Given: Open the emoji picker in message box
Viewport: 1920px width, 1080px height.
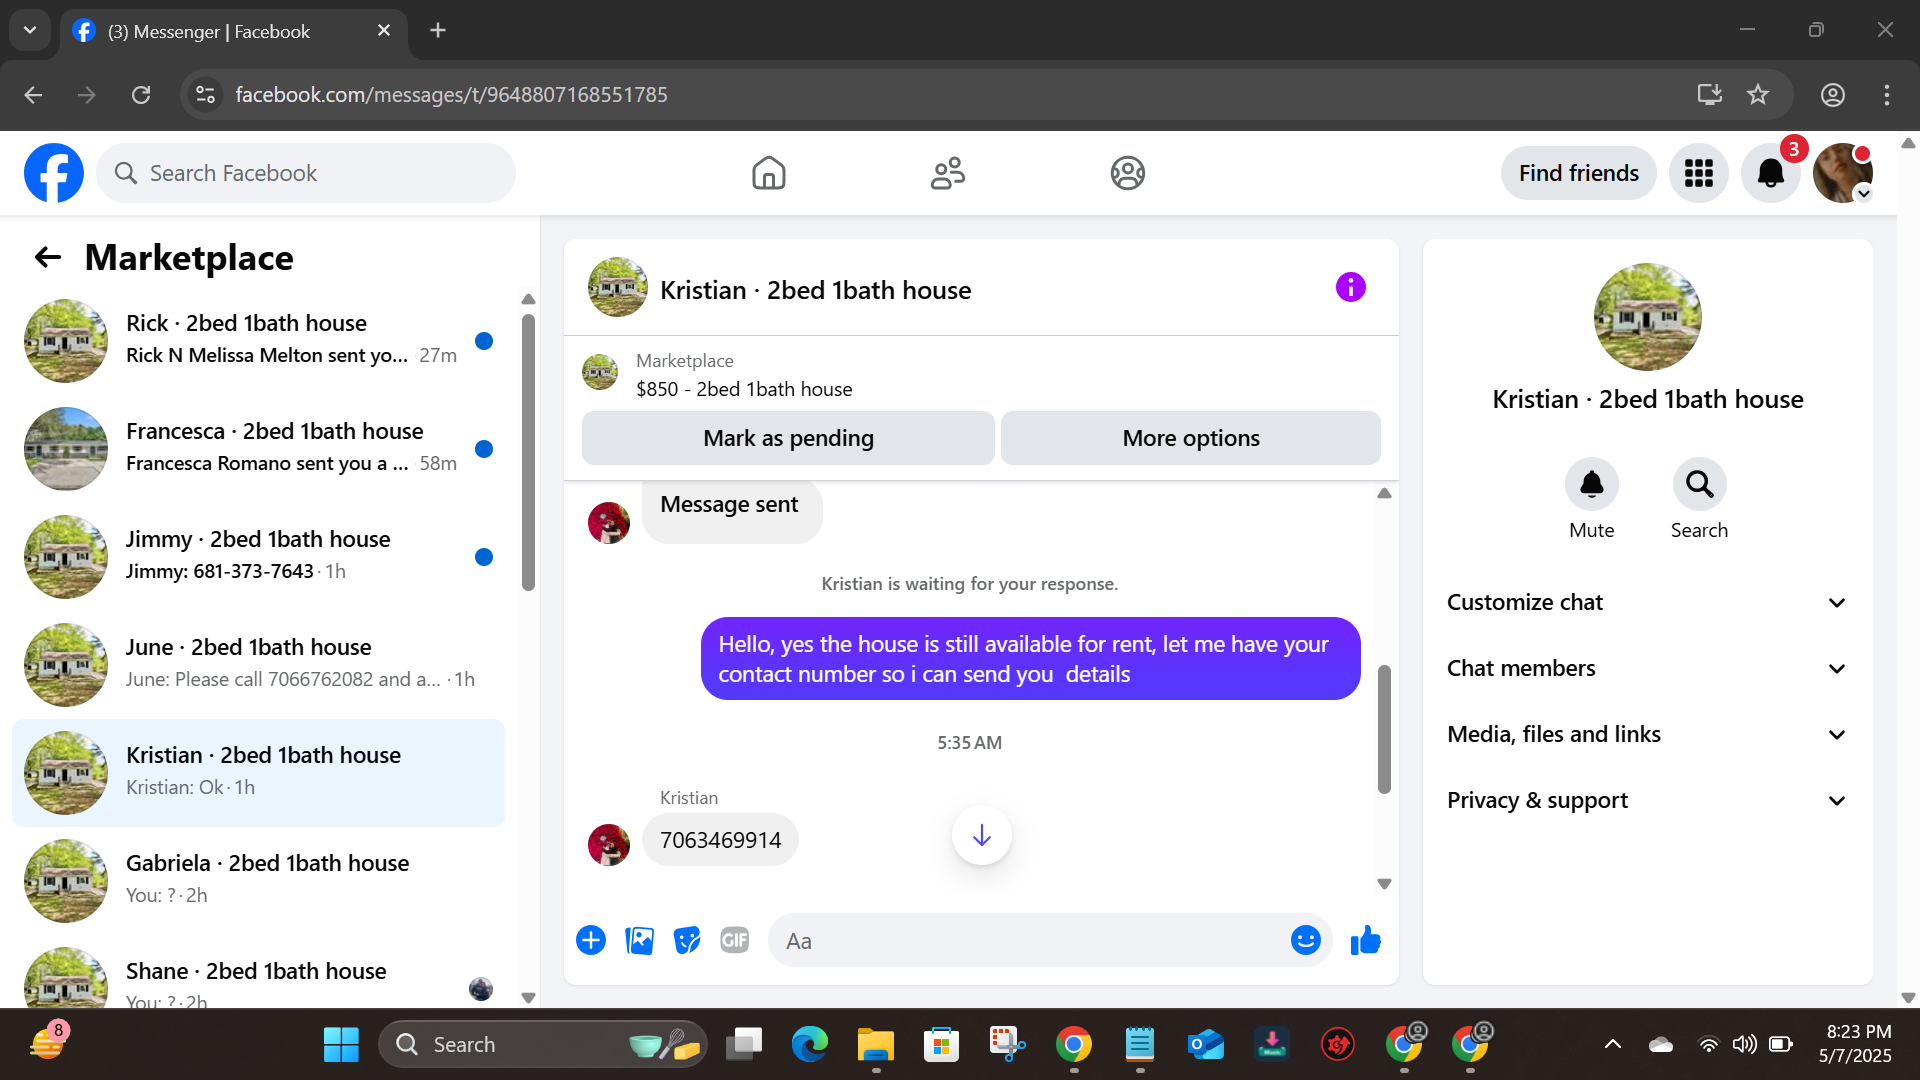Looking at the screenshot, I should coord(1305,940).
